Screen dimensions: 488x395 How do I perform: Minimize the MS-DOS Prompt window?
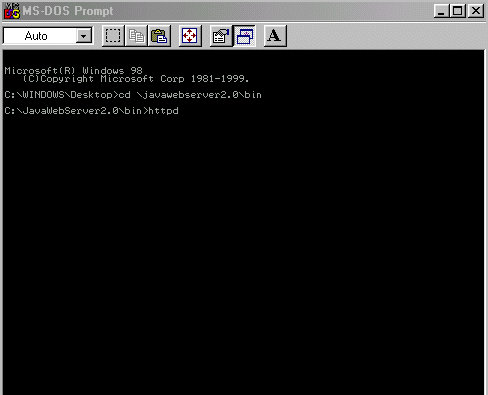pos(442,11)
